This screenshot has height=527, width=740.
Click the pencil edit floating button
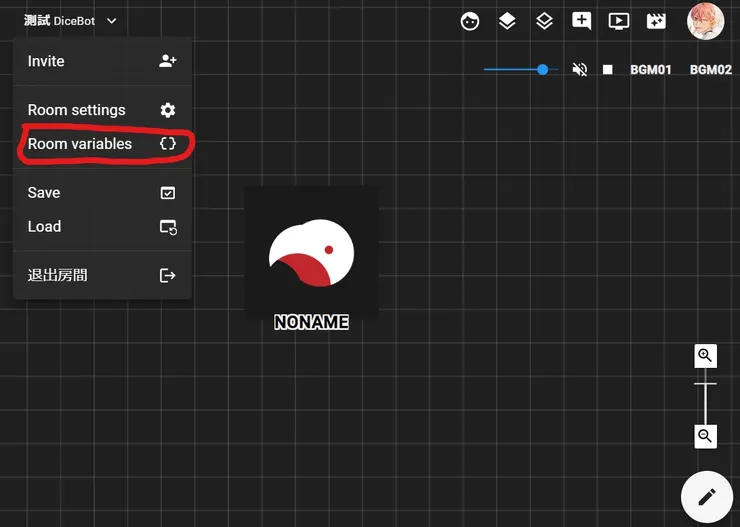(x=706, y=497)
